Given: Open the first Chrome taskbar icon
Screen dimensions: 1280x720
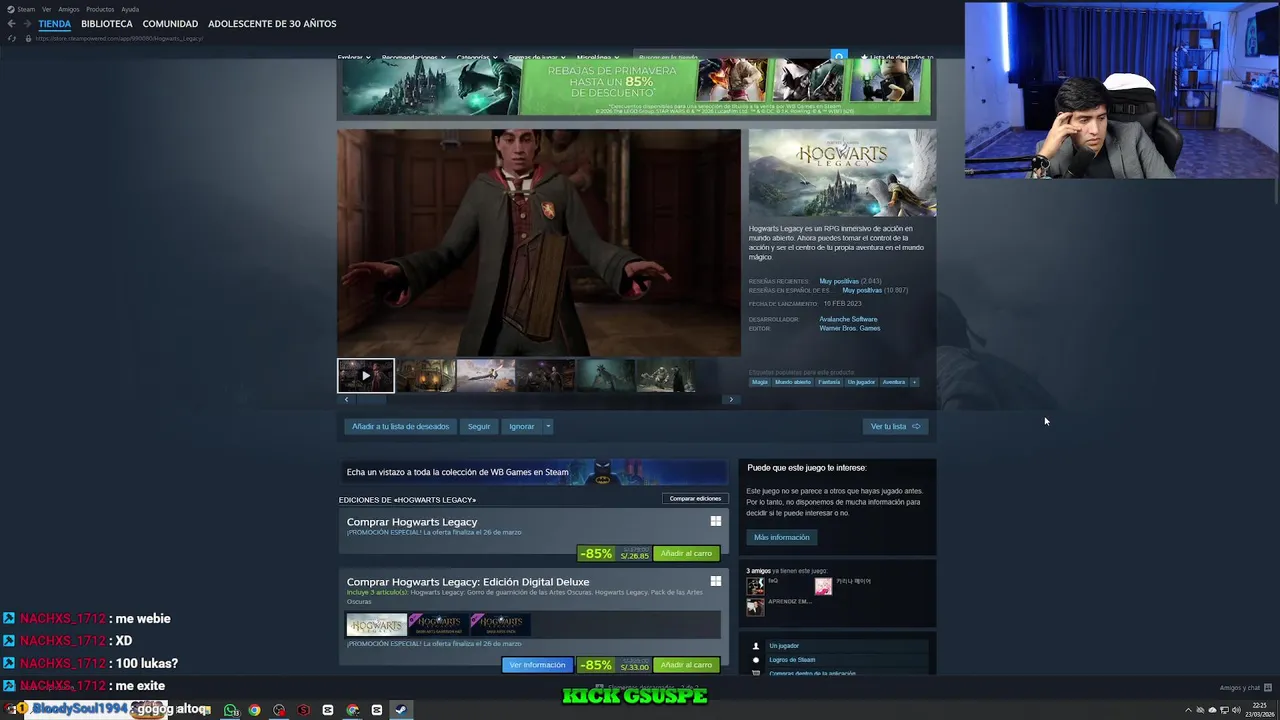Looking at the screenshot, I should (255, 710).
